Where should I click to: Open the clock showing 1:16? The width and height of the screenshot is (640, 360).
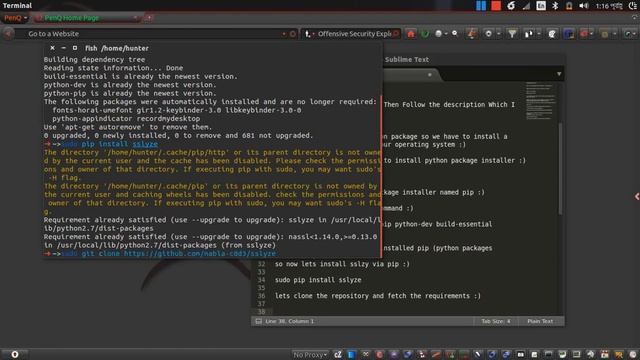click(609, 6)
